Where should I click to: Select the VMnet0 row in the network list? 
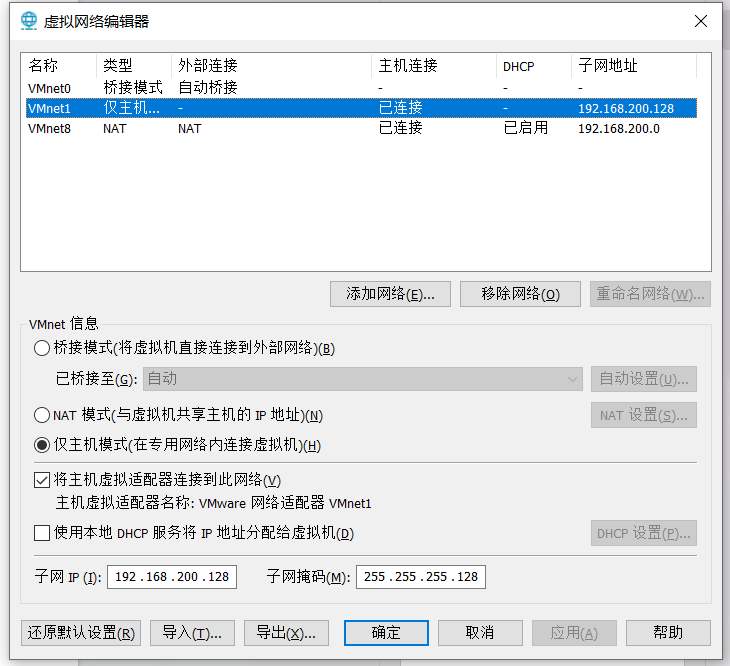pos(361,88)
